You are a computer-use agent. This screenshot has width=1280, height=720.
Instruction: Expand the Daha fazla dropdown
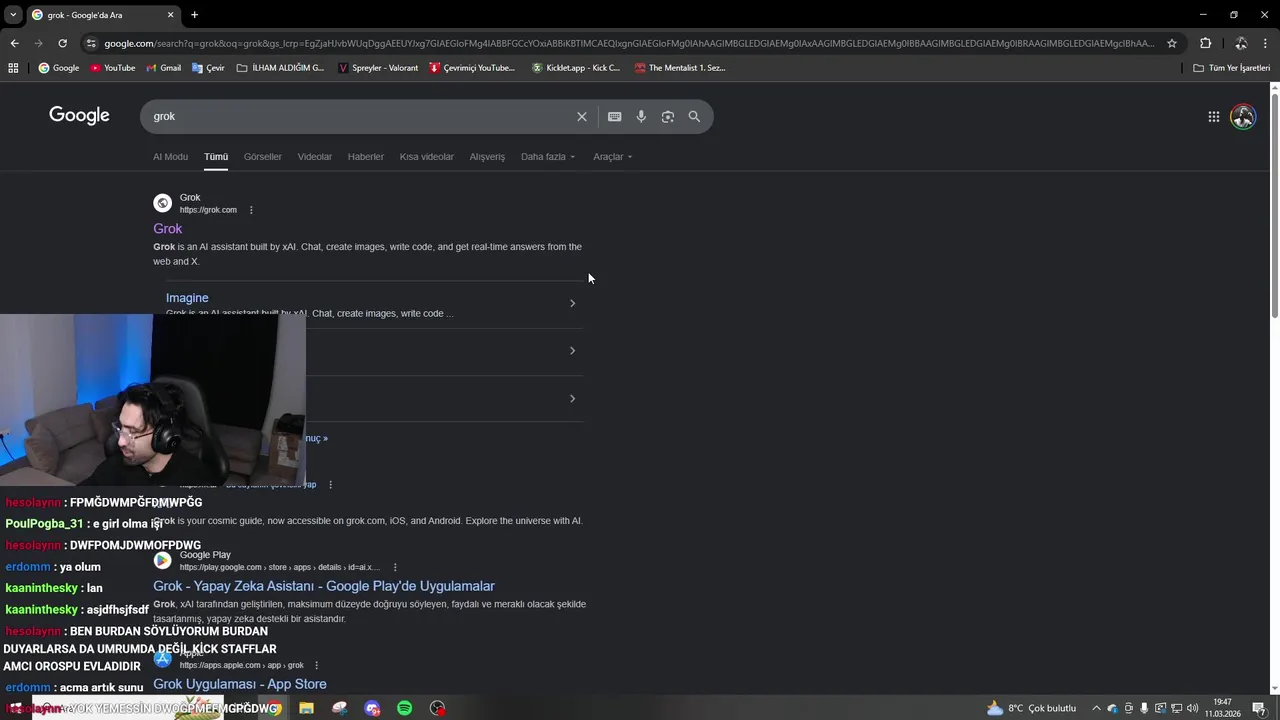click(x=548, y=157)
